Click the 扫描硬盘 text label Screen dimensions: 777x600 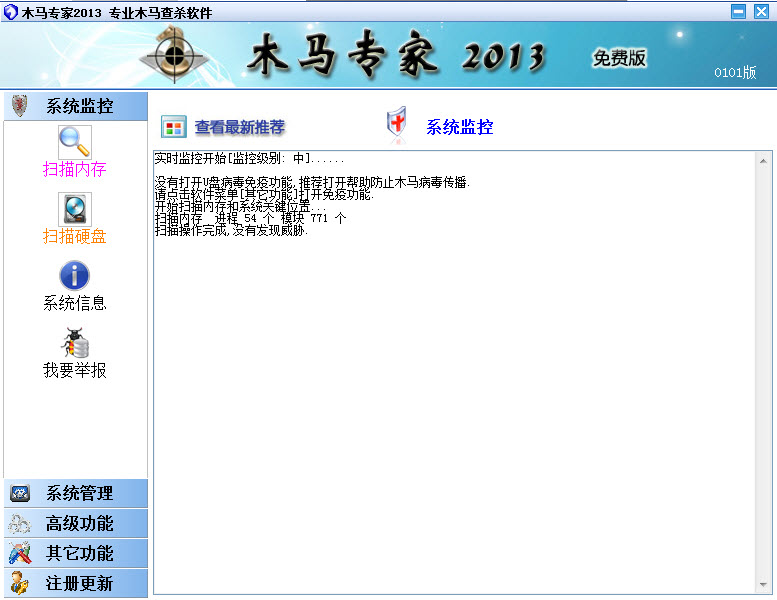pos(75,236)
